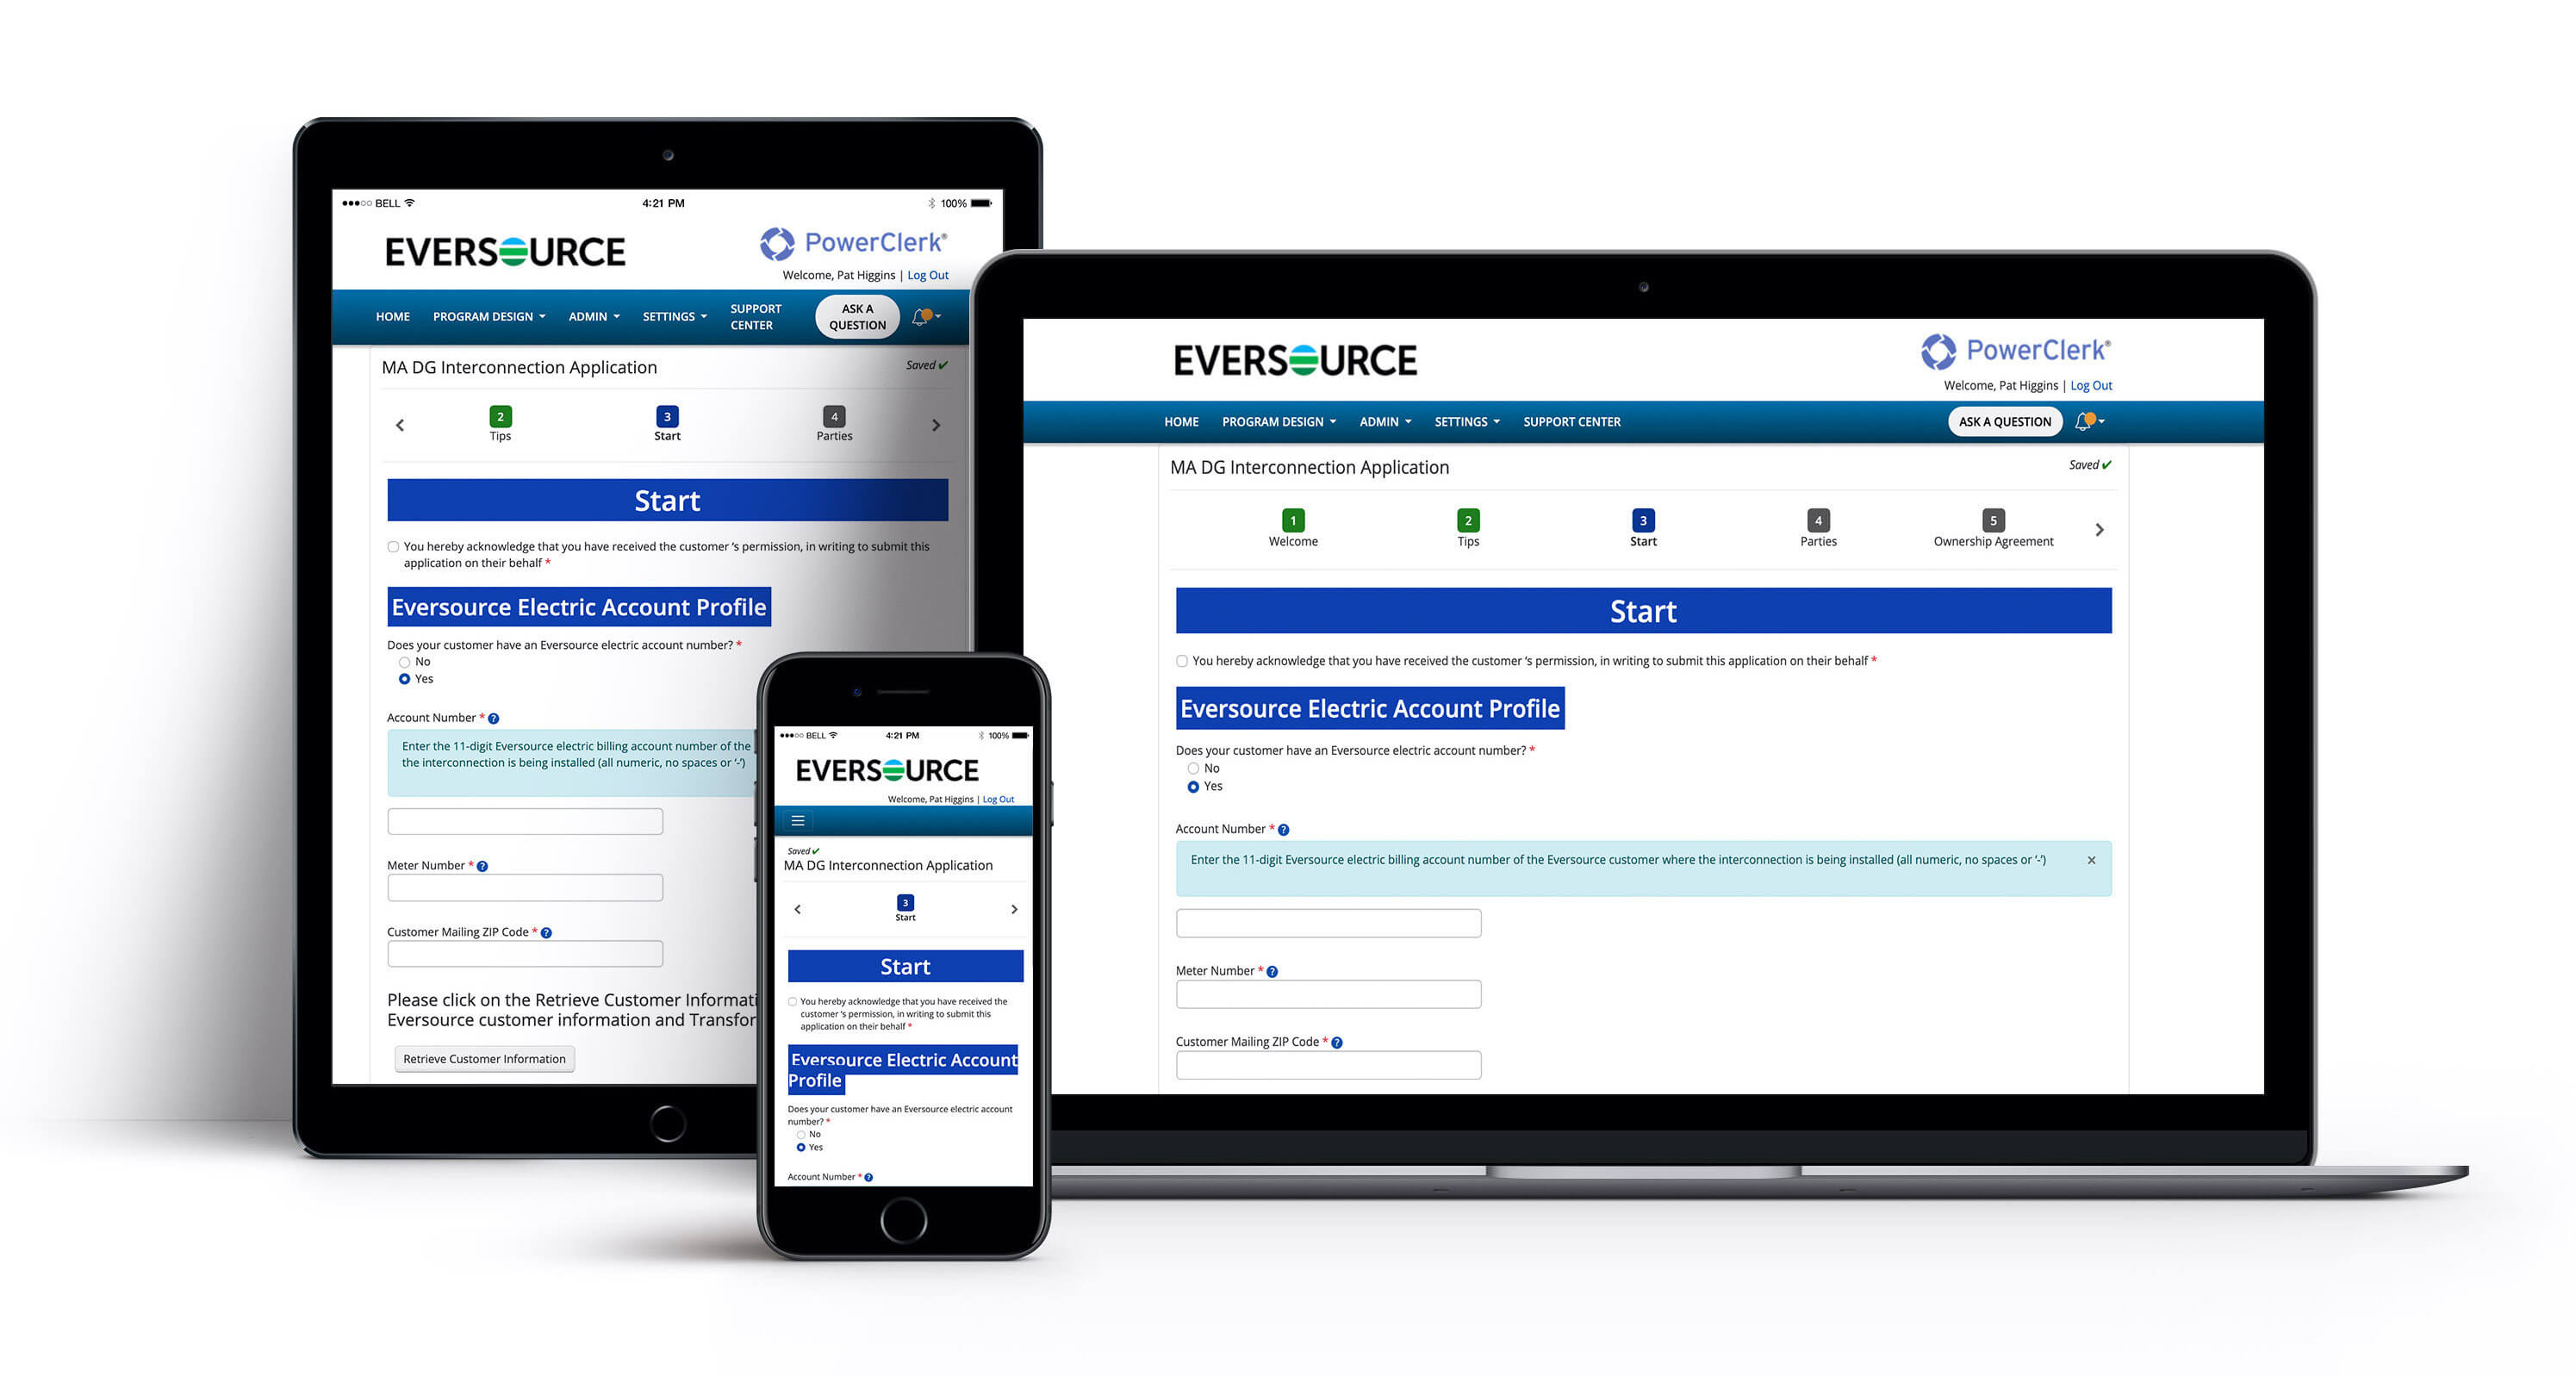The image size is (2576, 1376).
Task: Navigate to the Home menu tab
Action: tap(1187, 422)
